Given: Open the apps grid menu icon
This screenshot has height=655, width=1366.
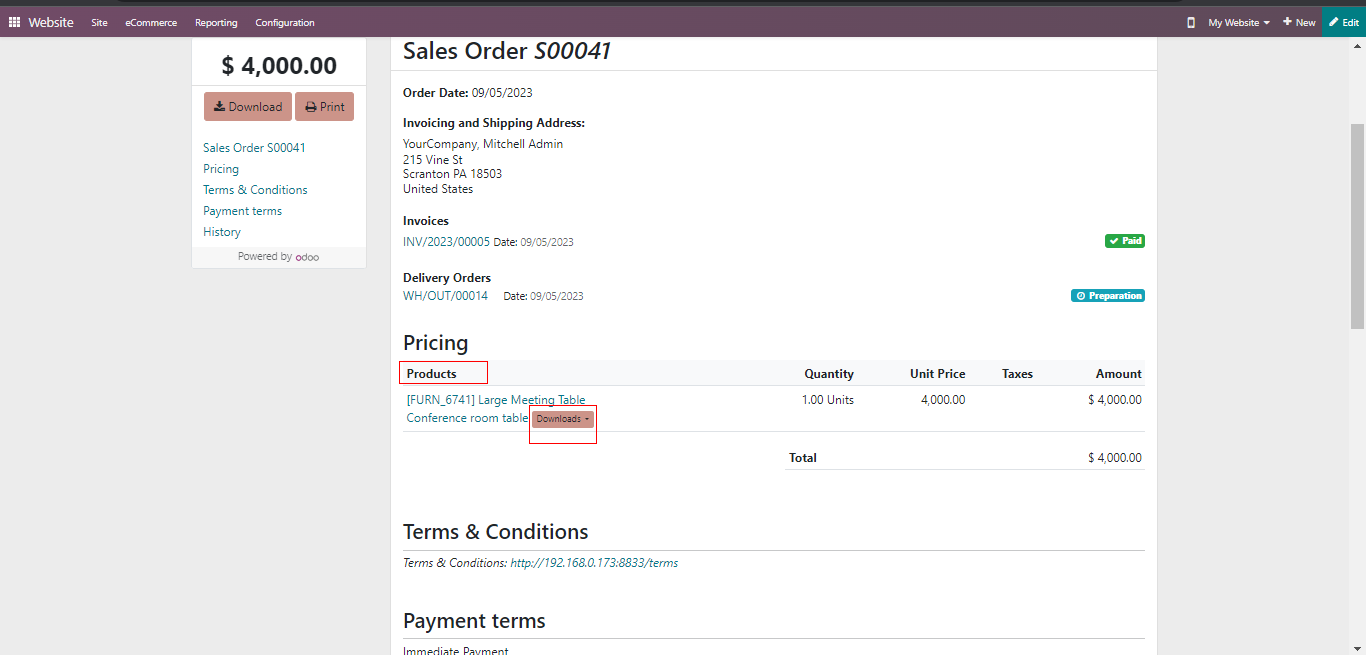Looking at the screenshot, I should (14, 22).
